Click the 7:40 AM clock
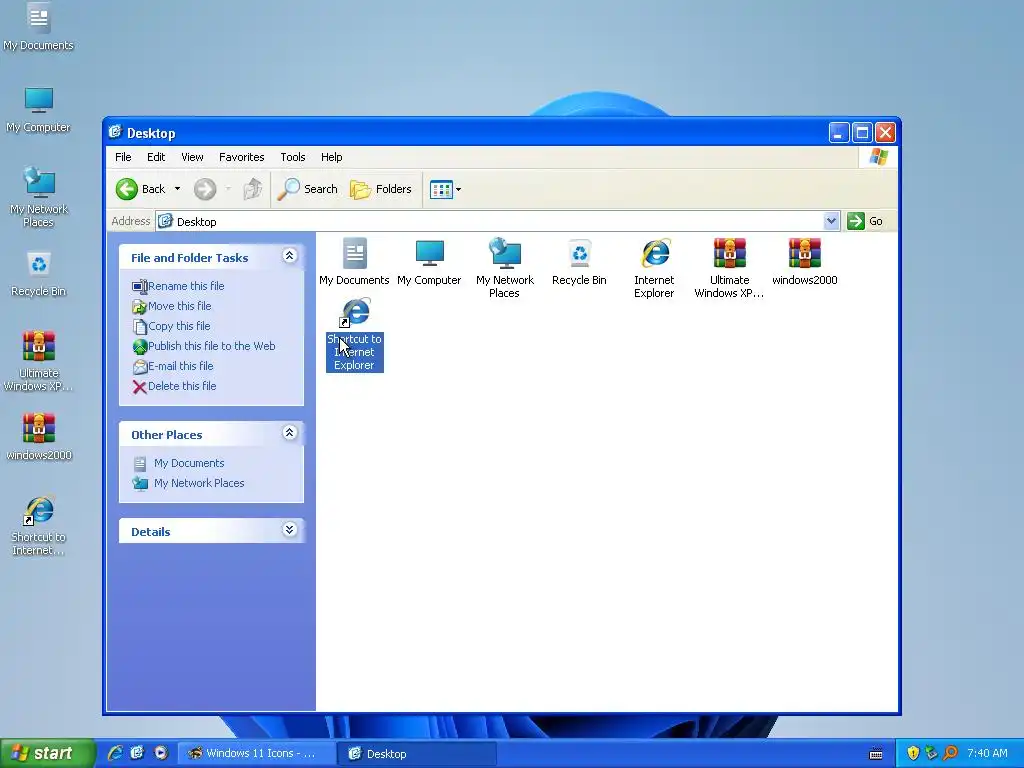Screen dimensions: 1024x768 tap(987, 754)
